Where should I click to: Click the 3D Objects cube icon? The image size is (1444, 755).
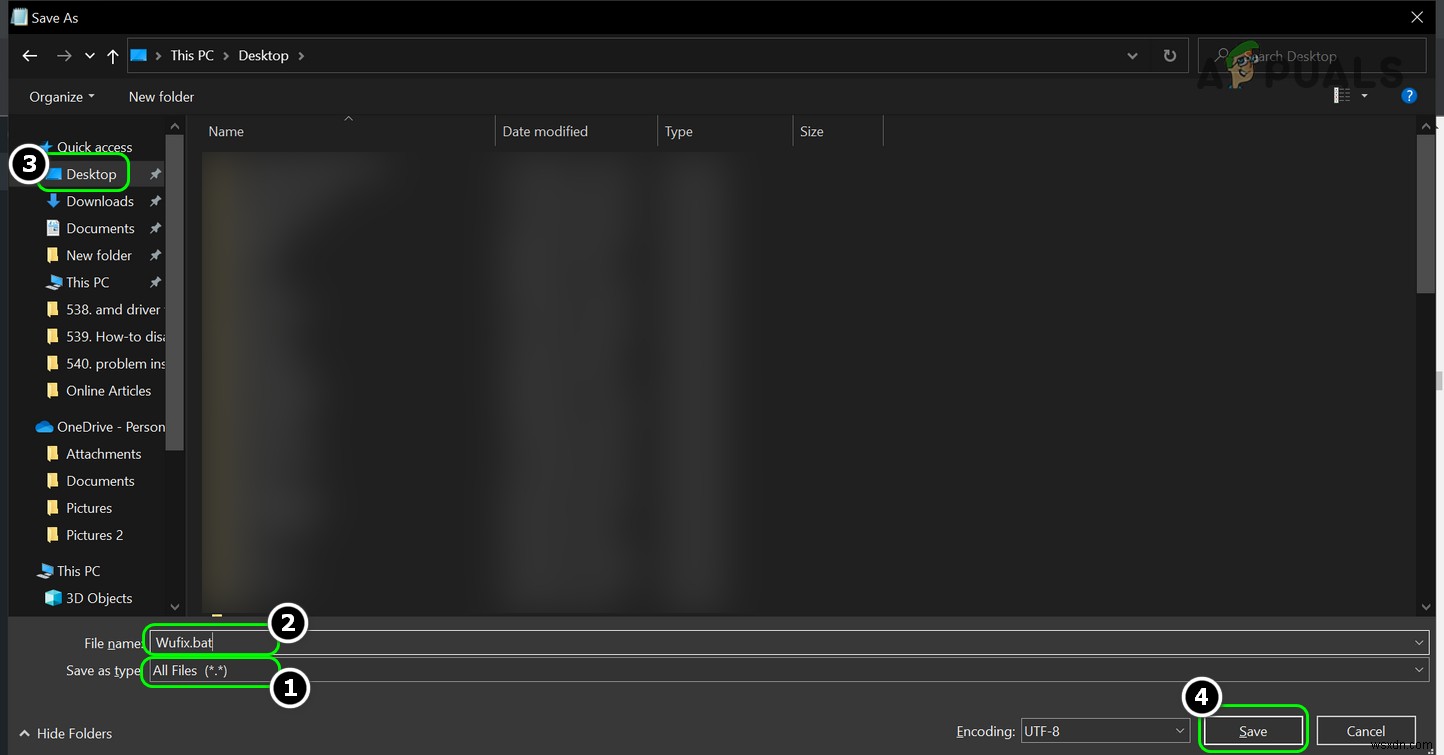(x=54, y=598)
